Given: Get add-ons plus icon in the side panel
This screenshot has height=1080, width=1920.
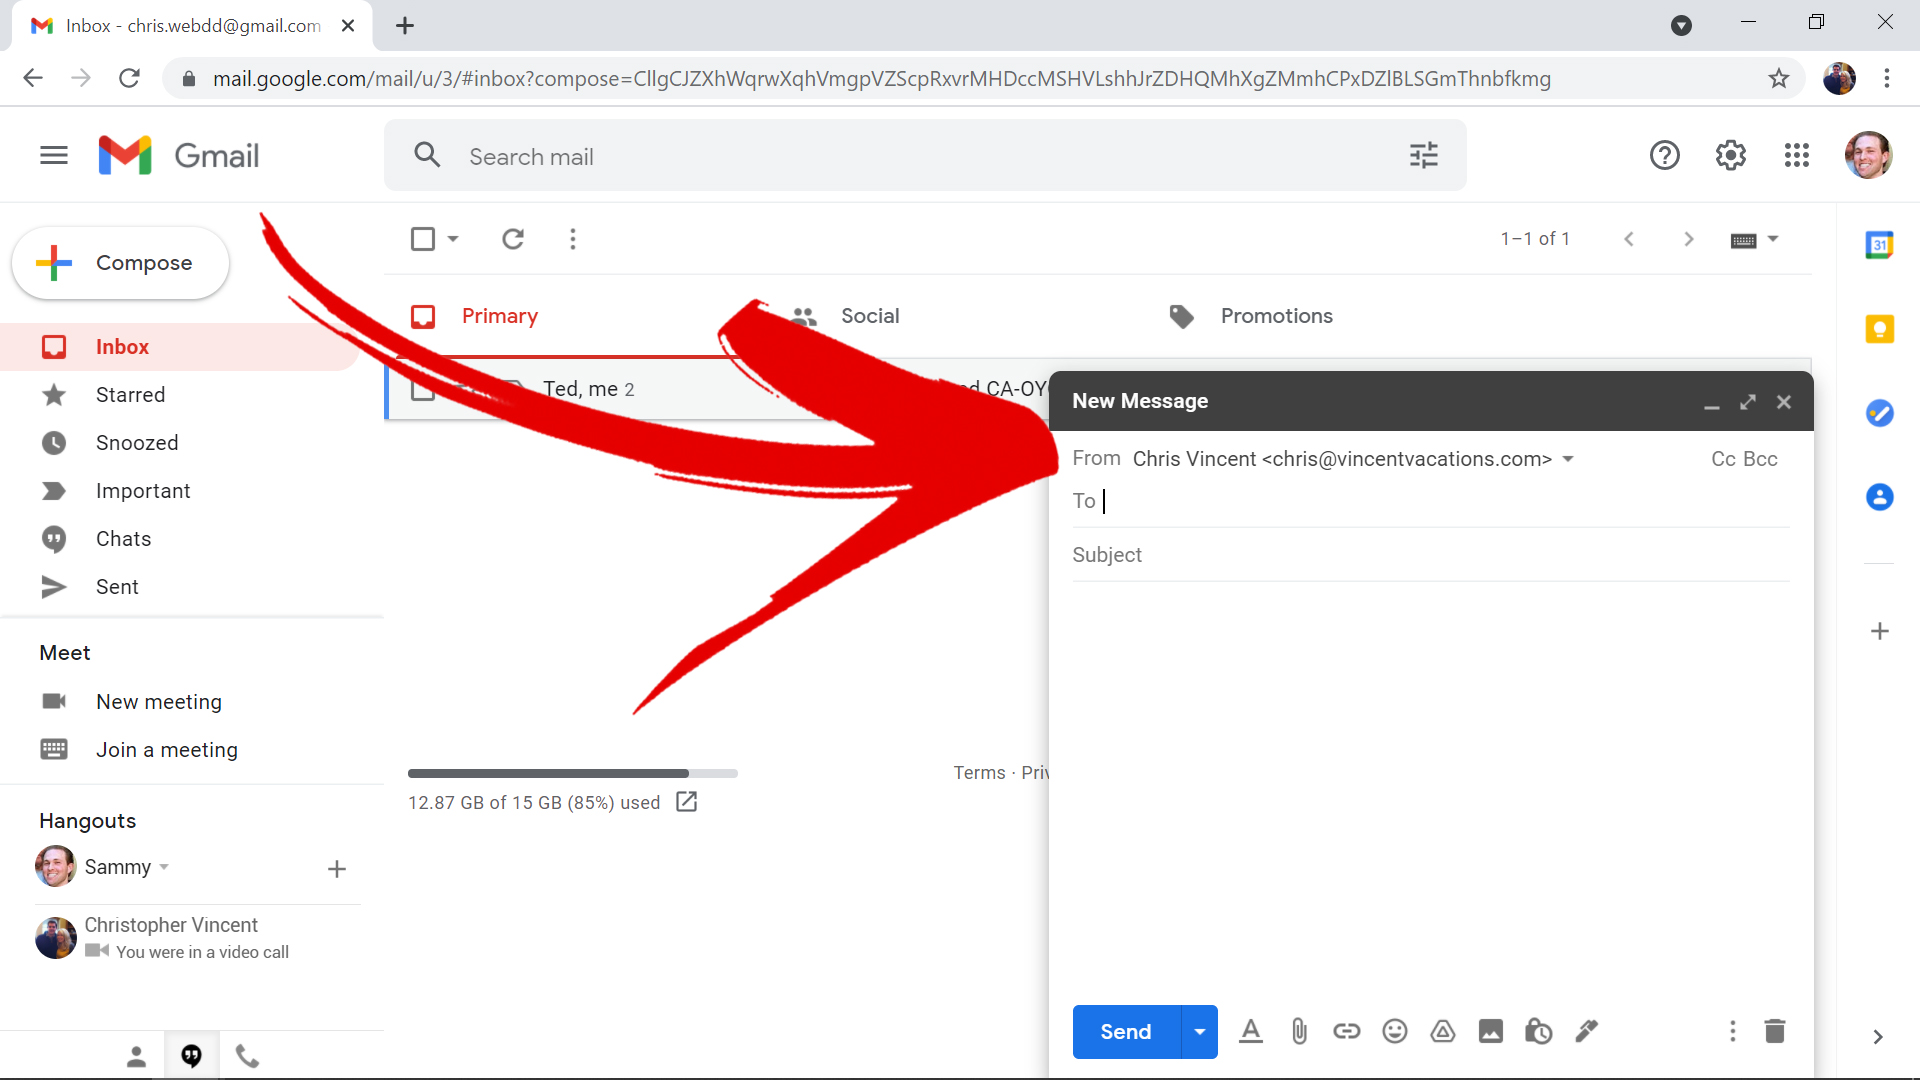Looking at the screenshot, I should [x=1880, y=631].
